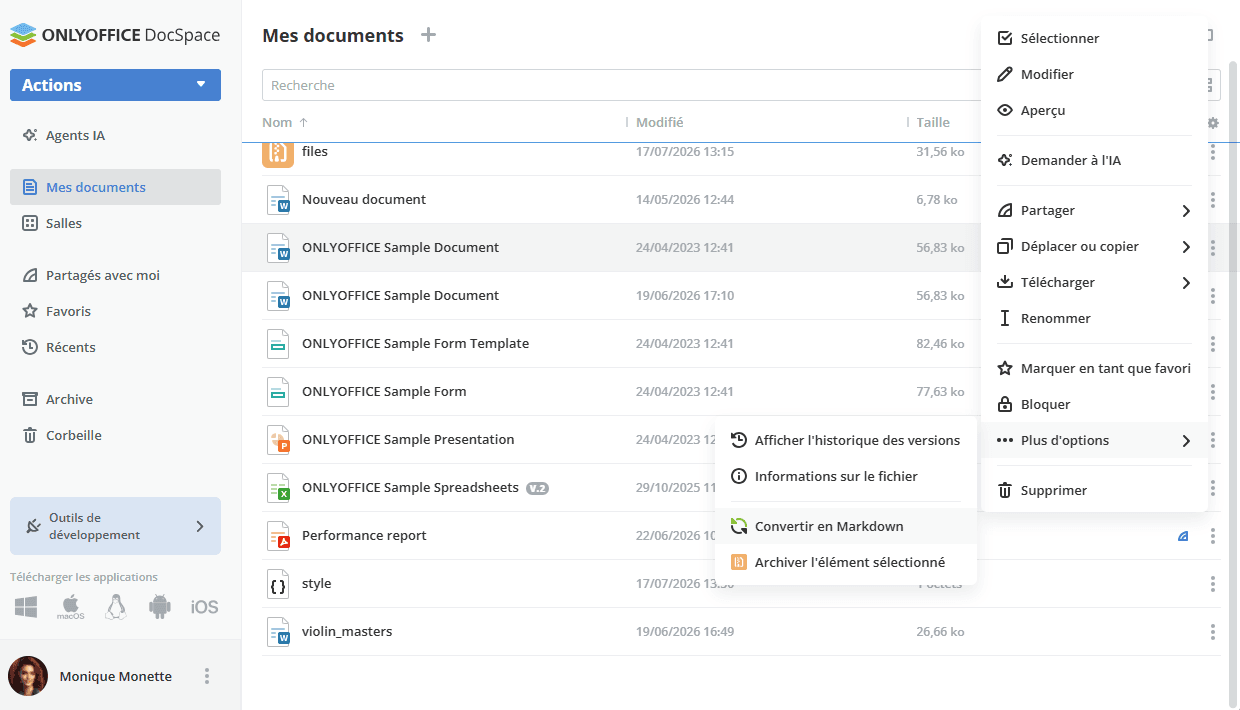Click the V.2 version badge
Viewport: 1240px width, 710px height.
(x=538, y=488)
